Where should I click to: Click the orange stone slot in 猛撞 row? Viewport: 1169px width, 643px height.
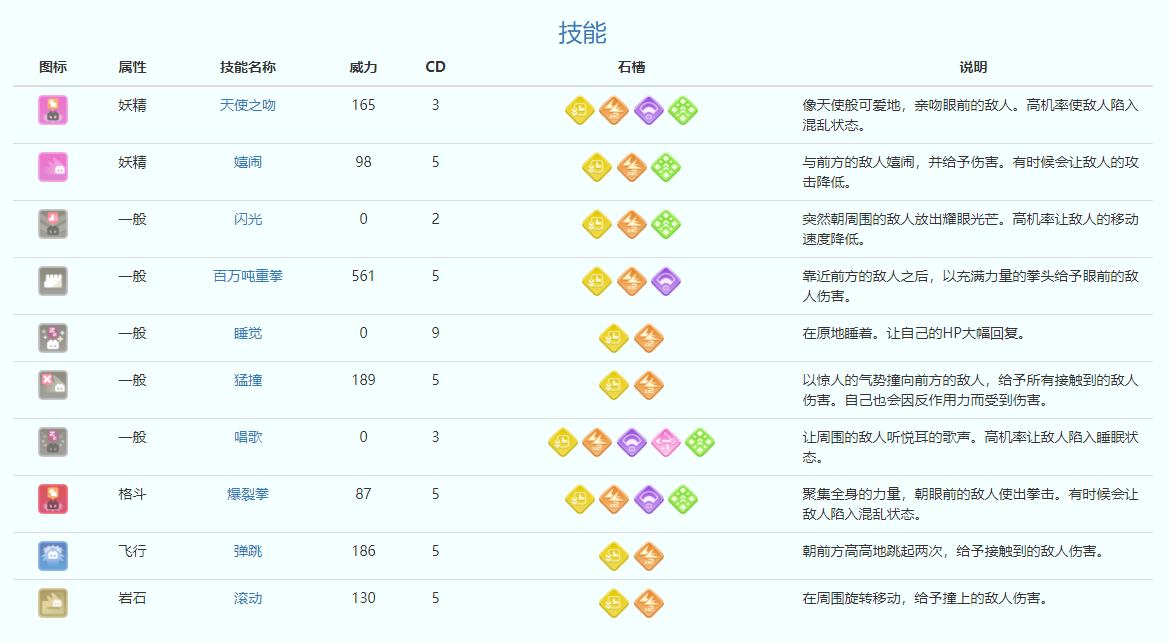point(649,385)
